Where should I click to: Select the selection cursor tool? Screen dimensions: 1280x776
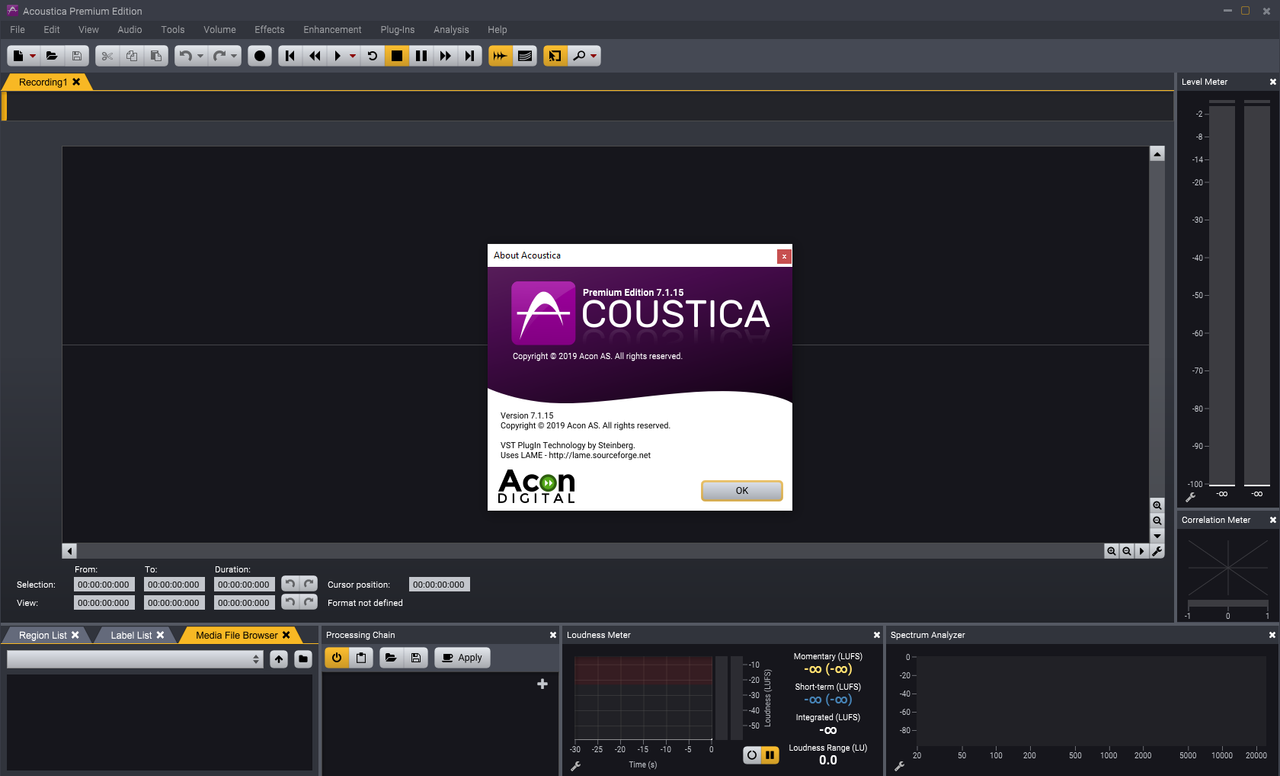coord(554,56)
